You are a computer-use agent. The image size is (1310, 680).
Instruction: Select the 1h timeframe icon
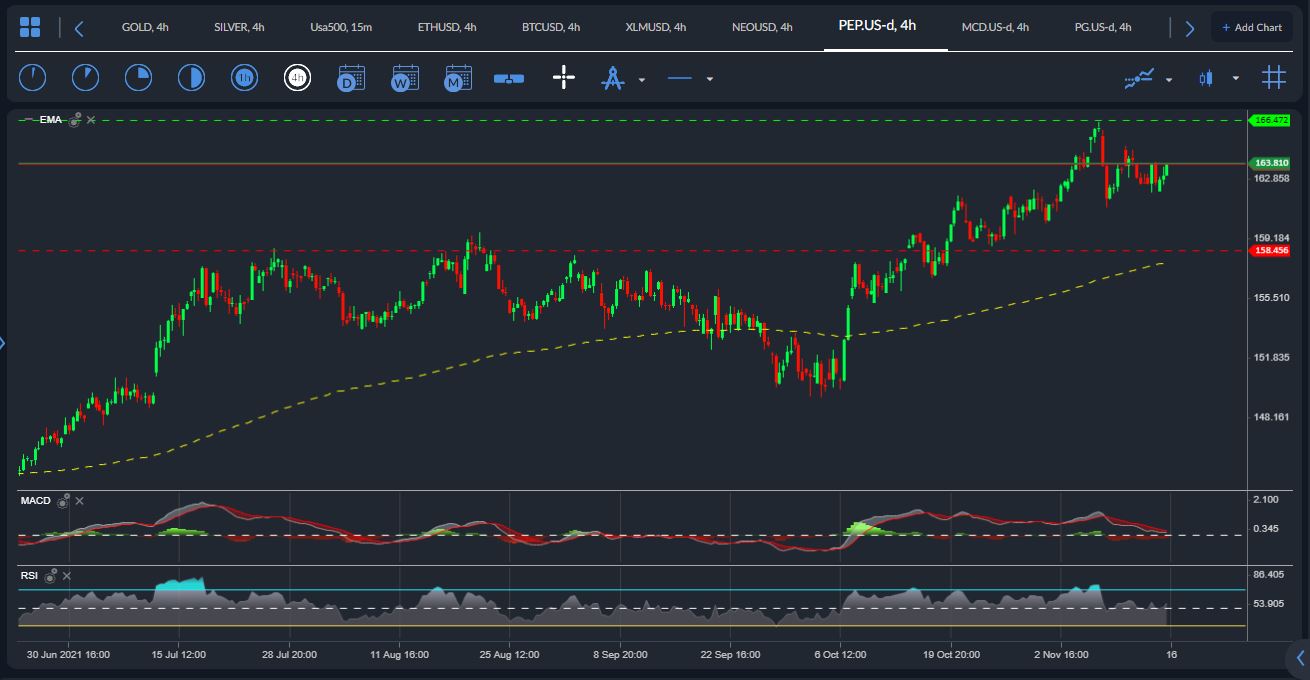[x=245, y=77]
